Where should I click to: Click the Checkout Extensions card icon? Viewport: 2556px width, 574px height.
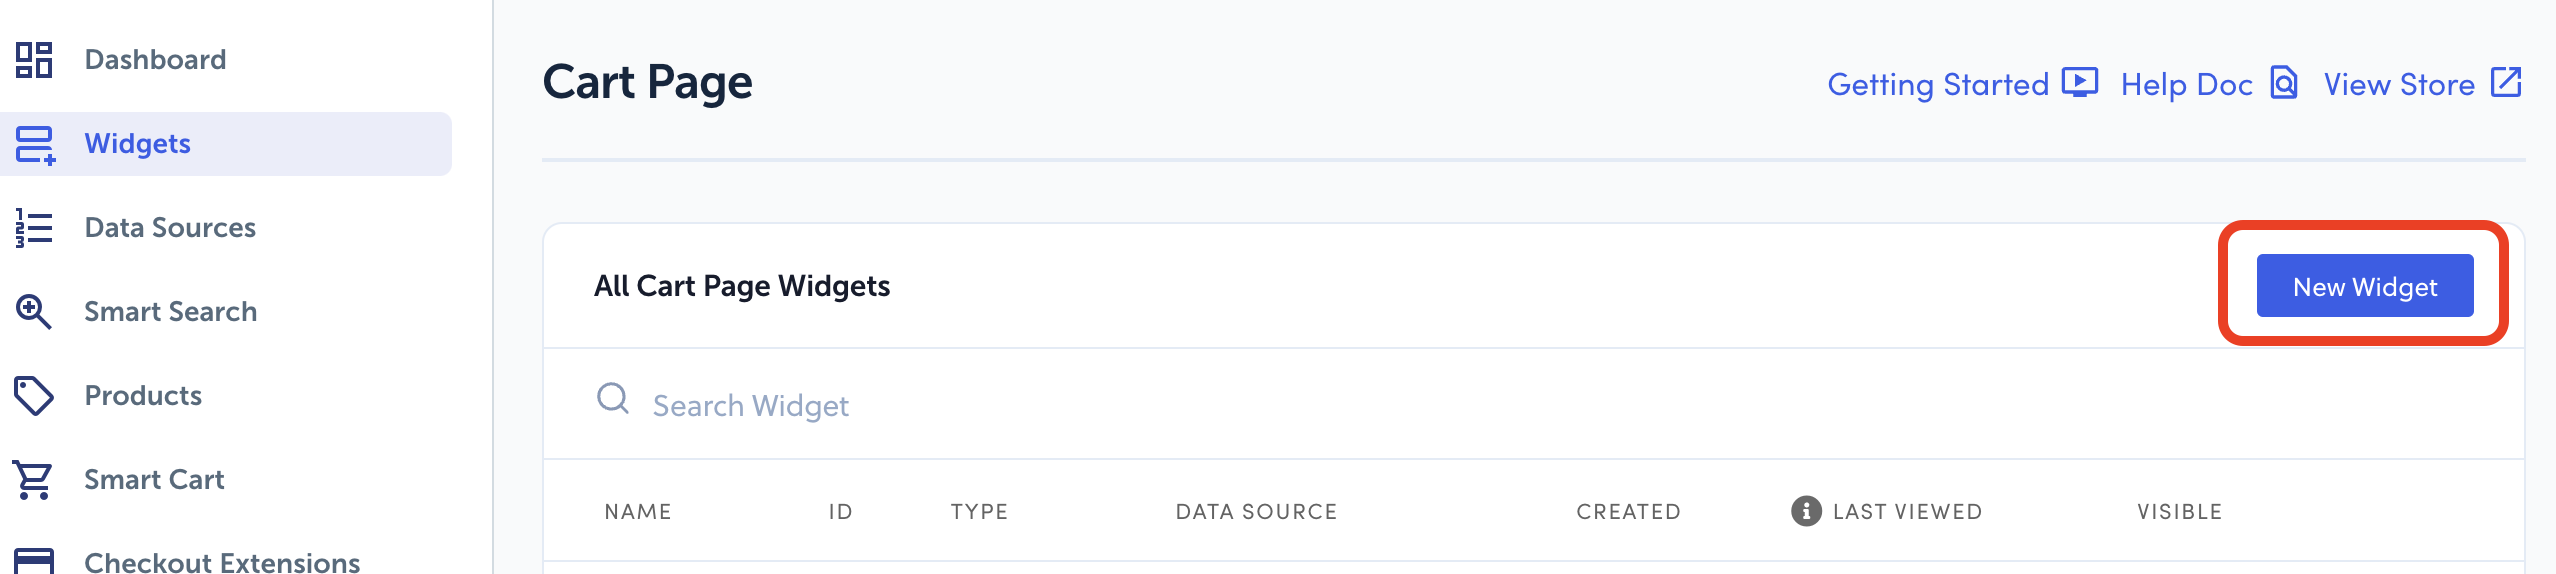click(34, 561)
